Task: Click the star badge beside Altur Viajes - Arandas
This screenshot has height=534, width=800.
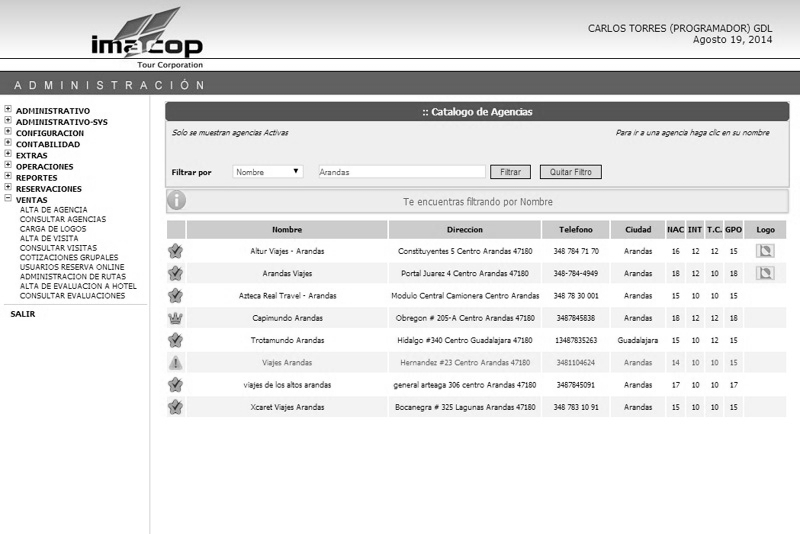Action: (x=176, y=251)
